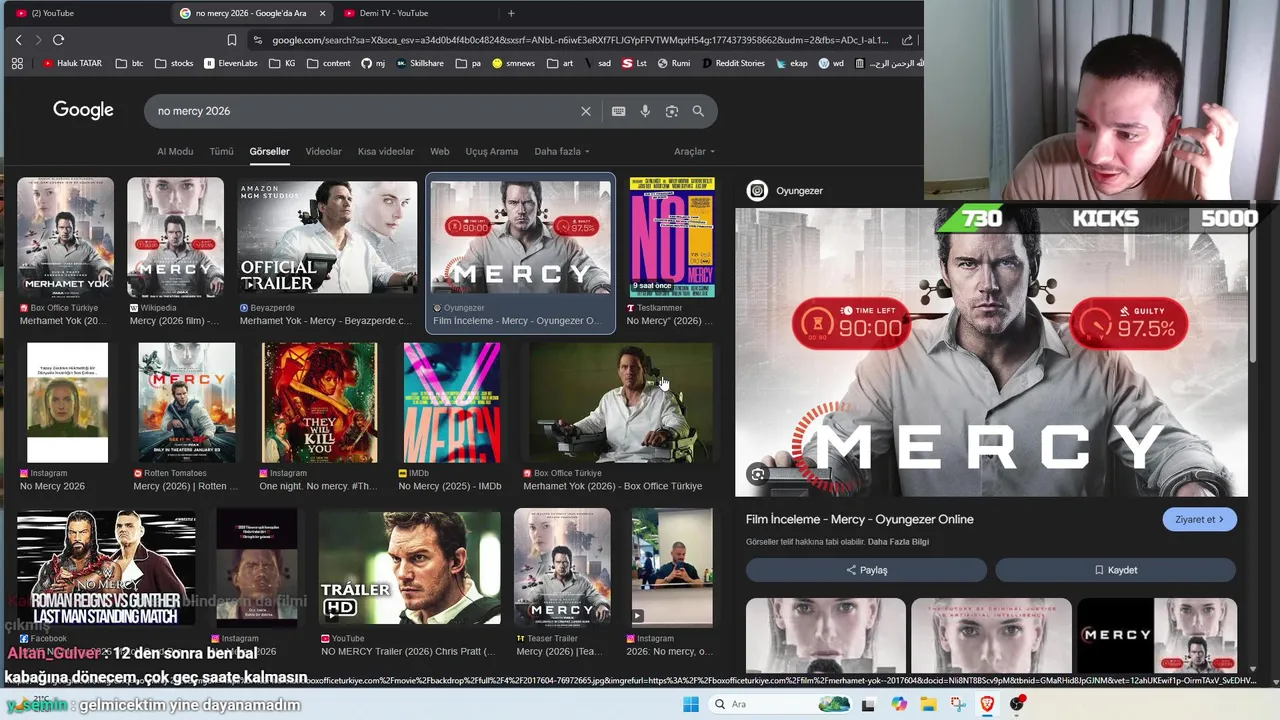Screen dimensions: 1280x720
Task: Click the browser address bar URL
Action: (580, 40)
